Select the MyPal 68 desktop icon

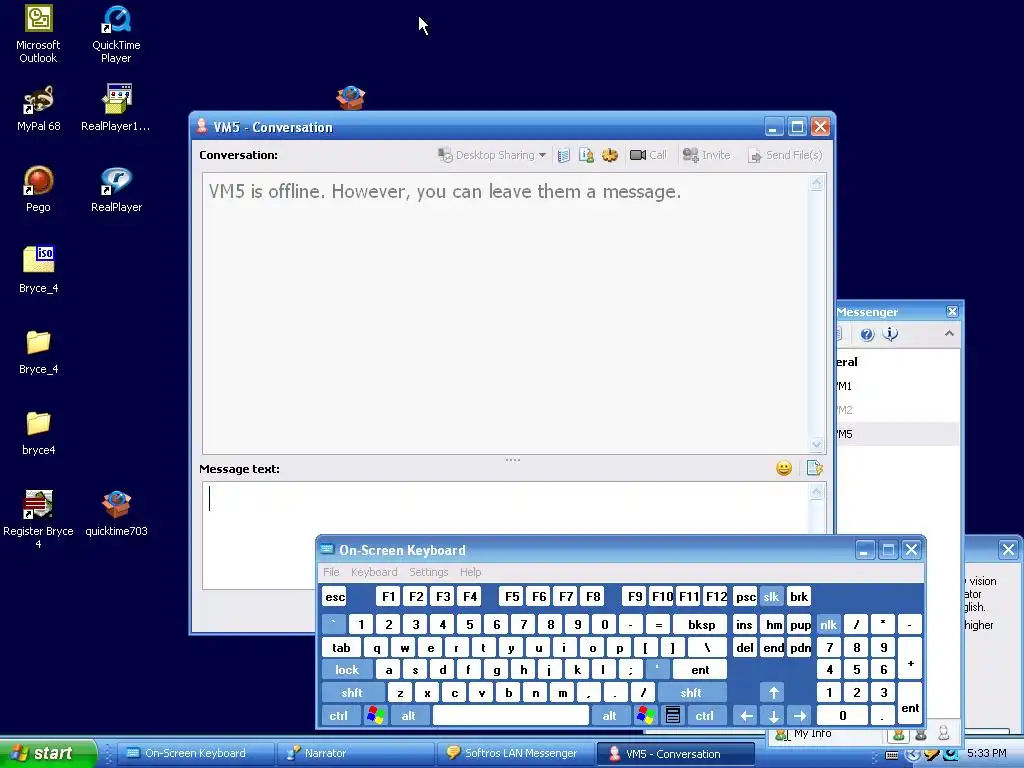(x=38, y=108)
